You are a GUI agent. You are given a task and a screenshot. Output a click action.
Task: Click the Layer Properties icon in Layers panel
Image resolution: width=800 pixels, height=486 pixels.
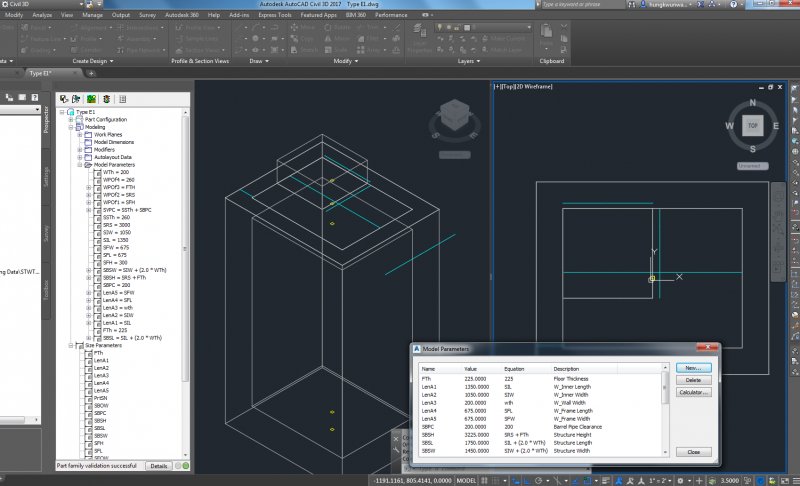point(419,33)
